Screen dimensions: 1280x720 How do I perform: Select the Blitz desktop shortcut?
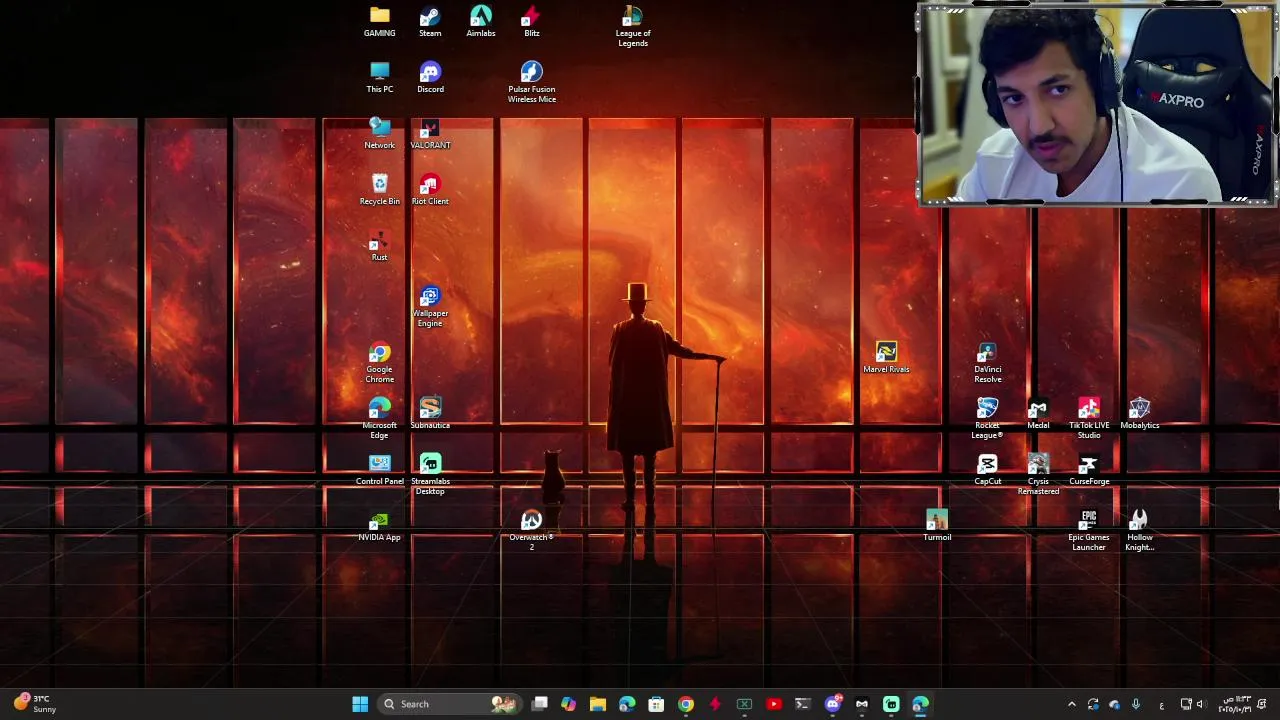[x=532, y=22]
